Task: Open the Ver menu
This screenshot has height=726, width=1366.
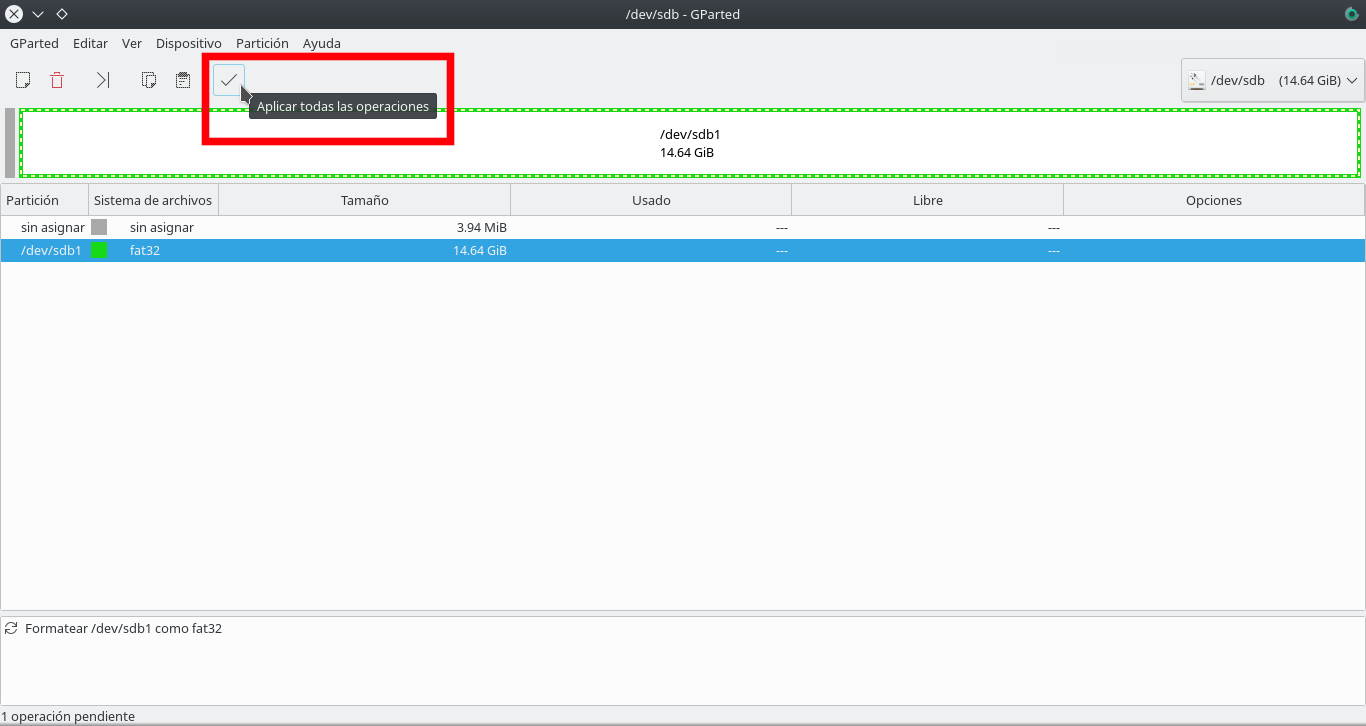Action: point(132,44)
